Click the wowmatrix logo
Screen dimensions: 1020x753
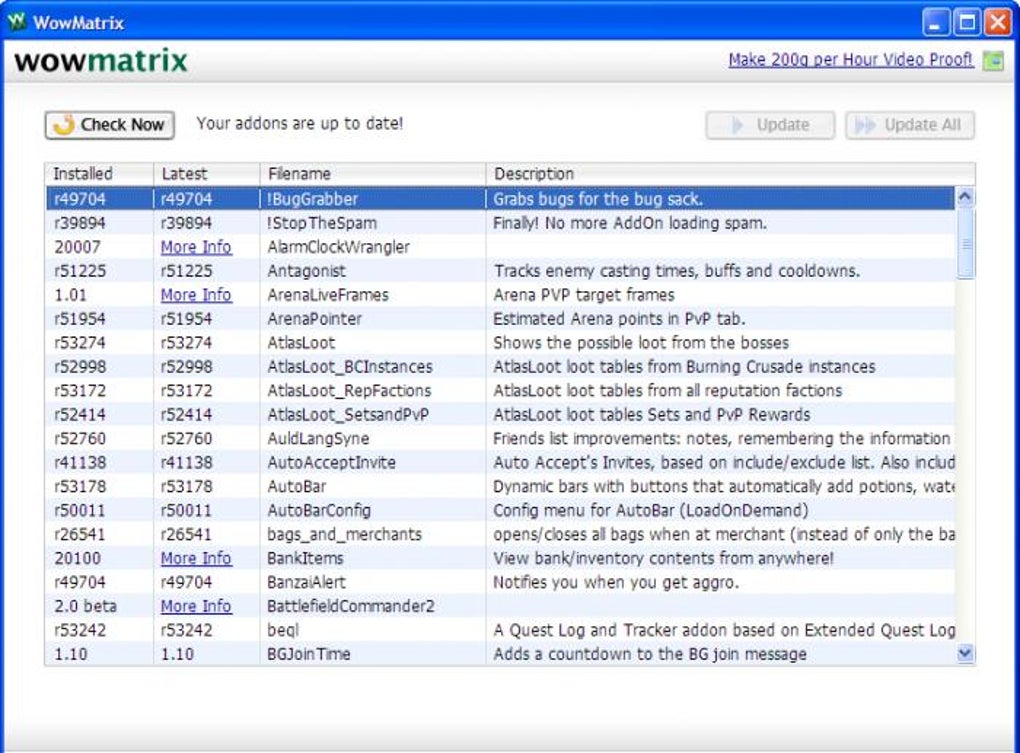[101, 60]
